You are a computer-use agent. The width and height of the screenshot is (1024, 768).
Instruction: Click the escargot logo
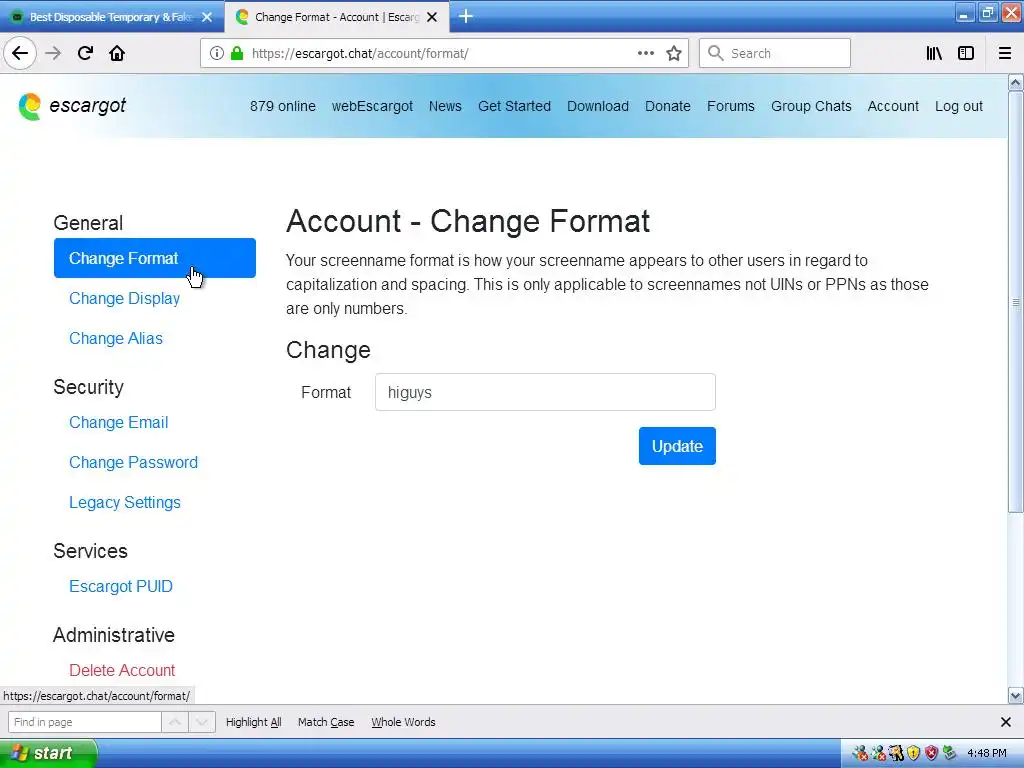pyautogui.click(x=72, y=106)
